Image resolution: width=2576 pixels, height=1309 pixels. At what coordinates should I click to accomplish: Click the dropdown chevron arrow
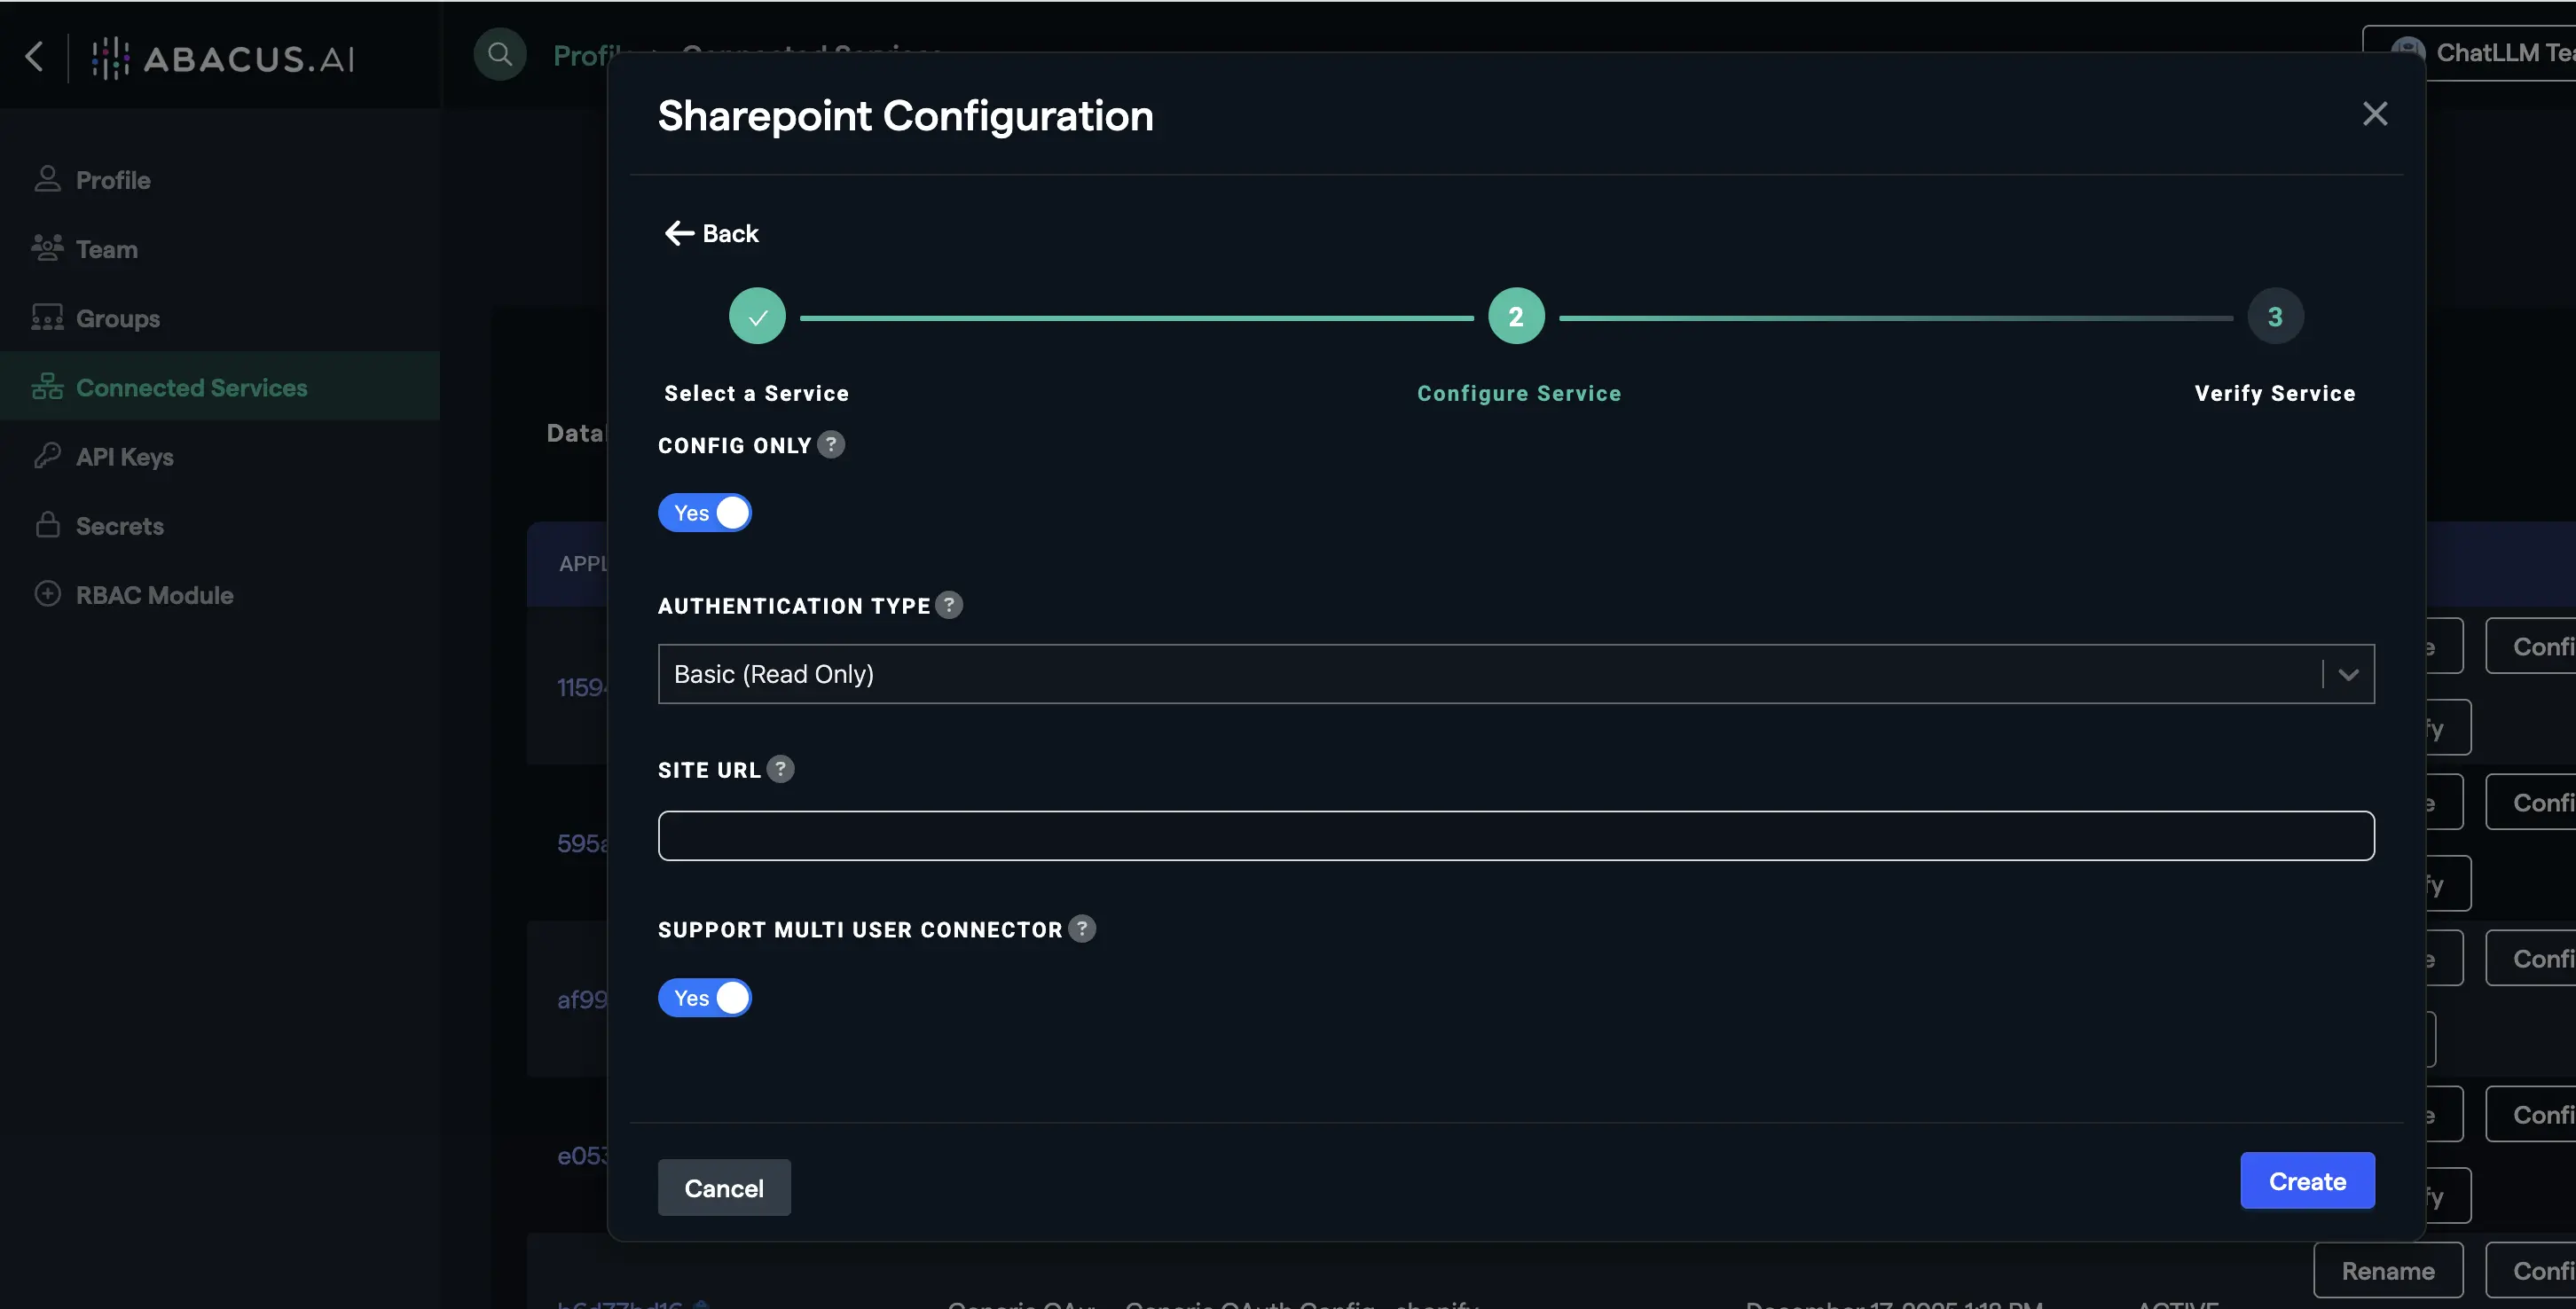click(2348, 675)
